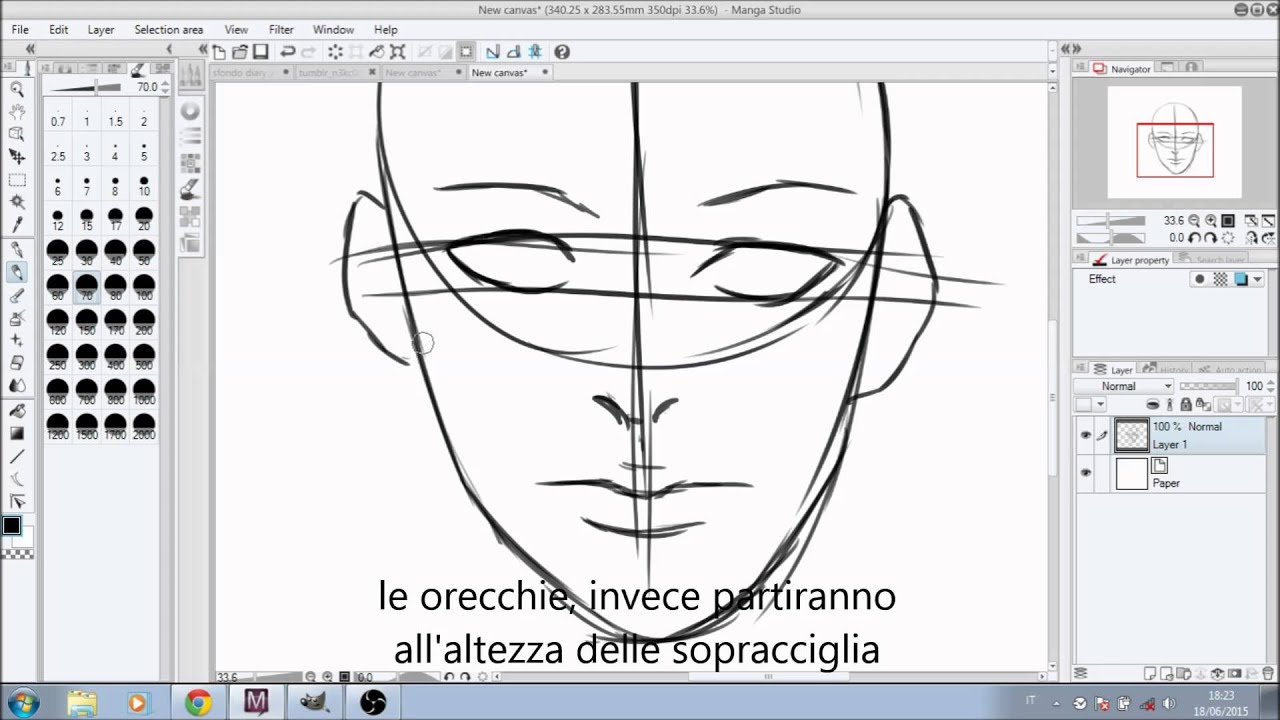Open the Selection area menu

pos(169,30)
